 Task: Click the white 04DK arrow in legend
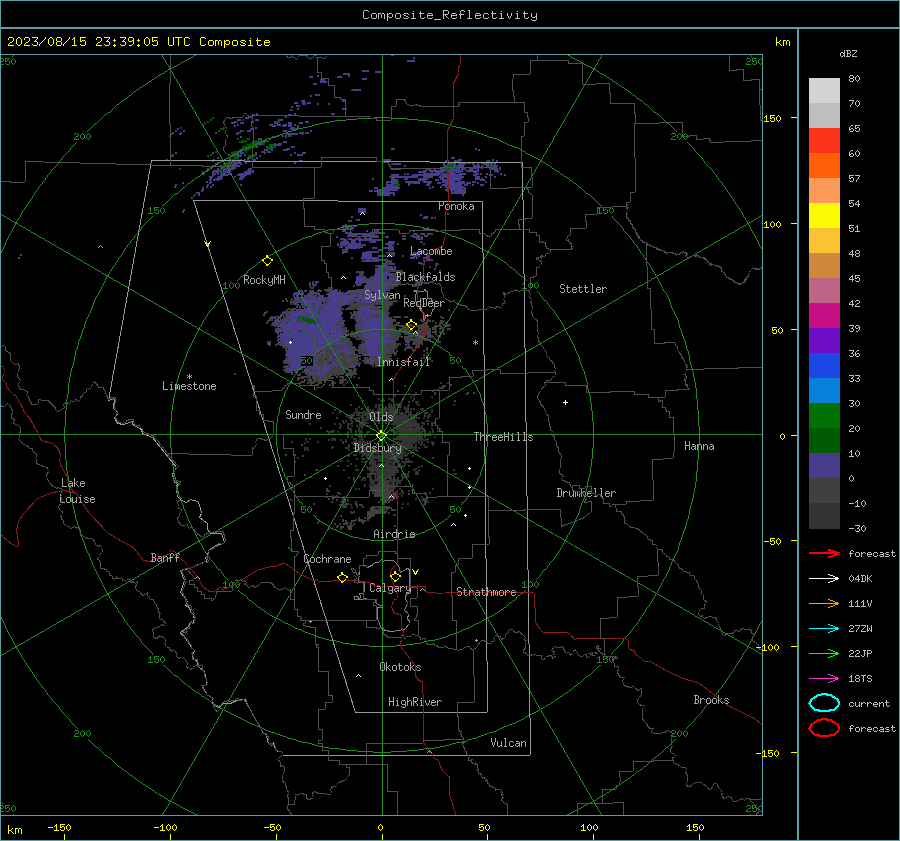point(824,579)
